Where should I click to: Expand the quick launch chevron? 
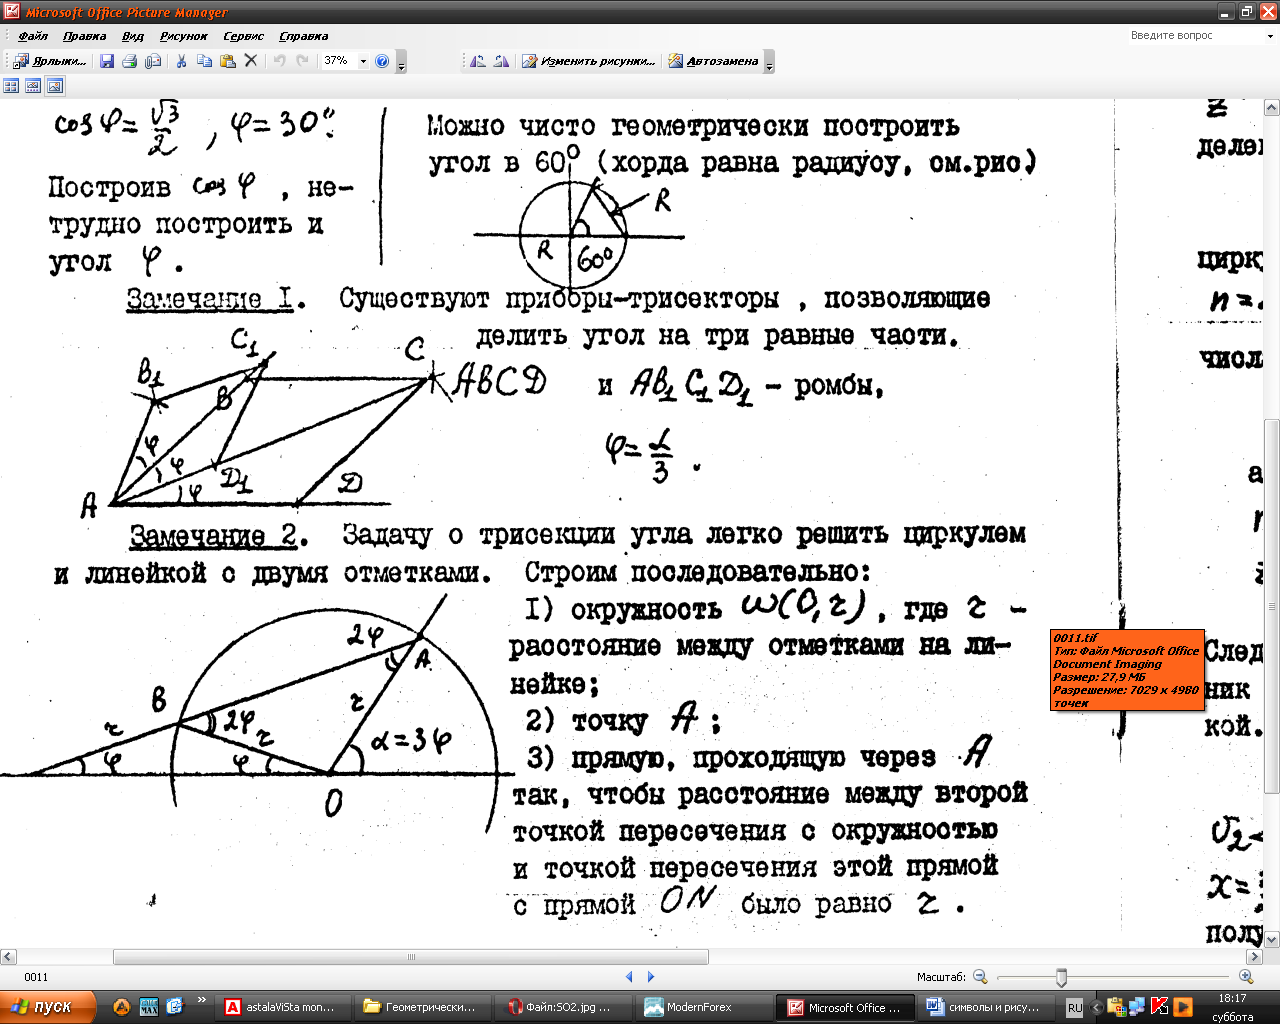coord(202,1000)
